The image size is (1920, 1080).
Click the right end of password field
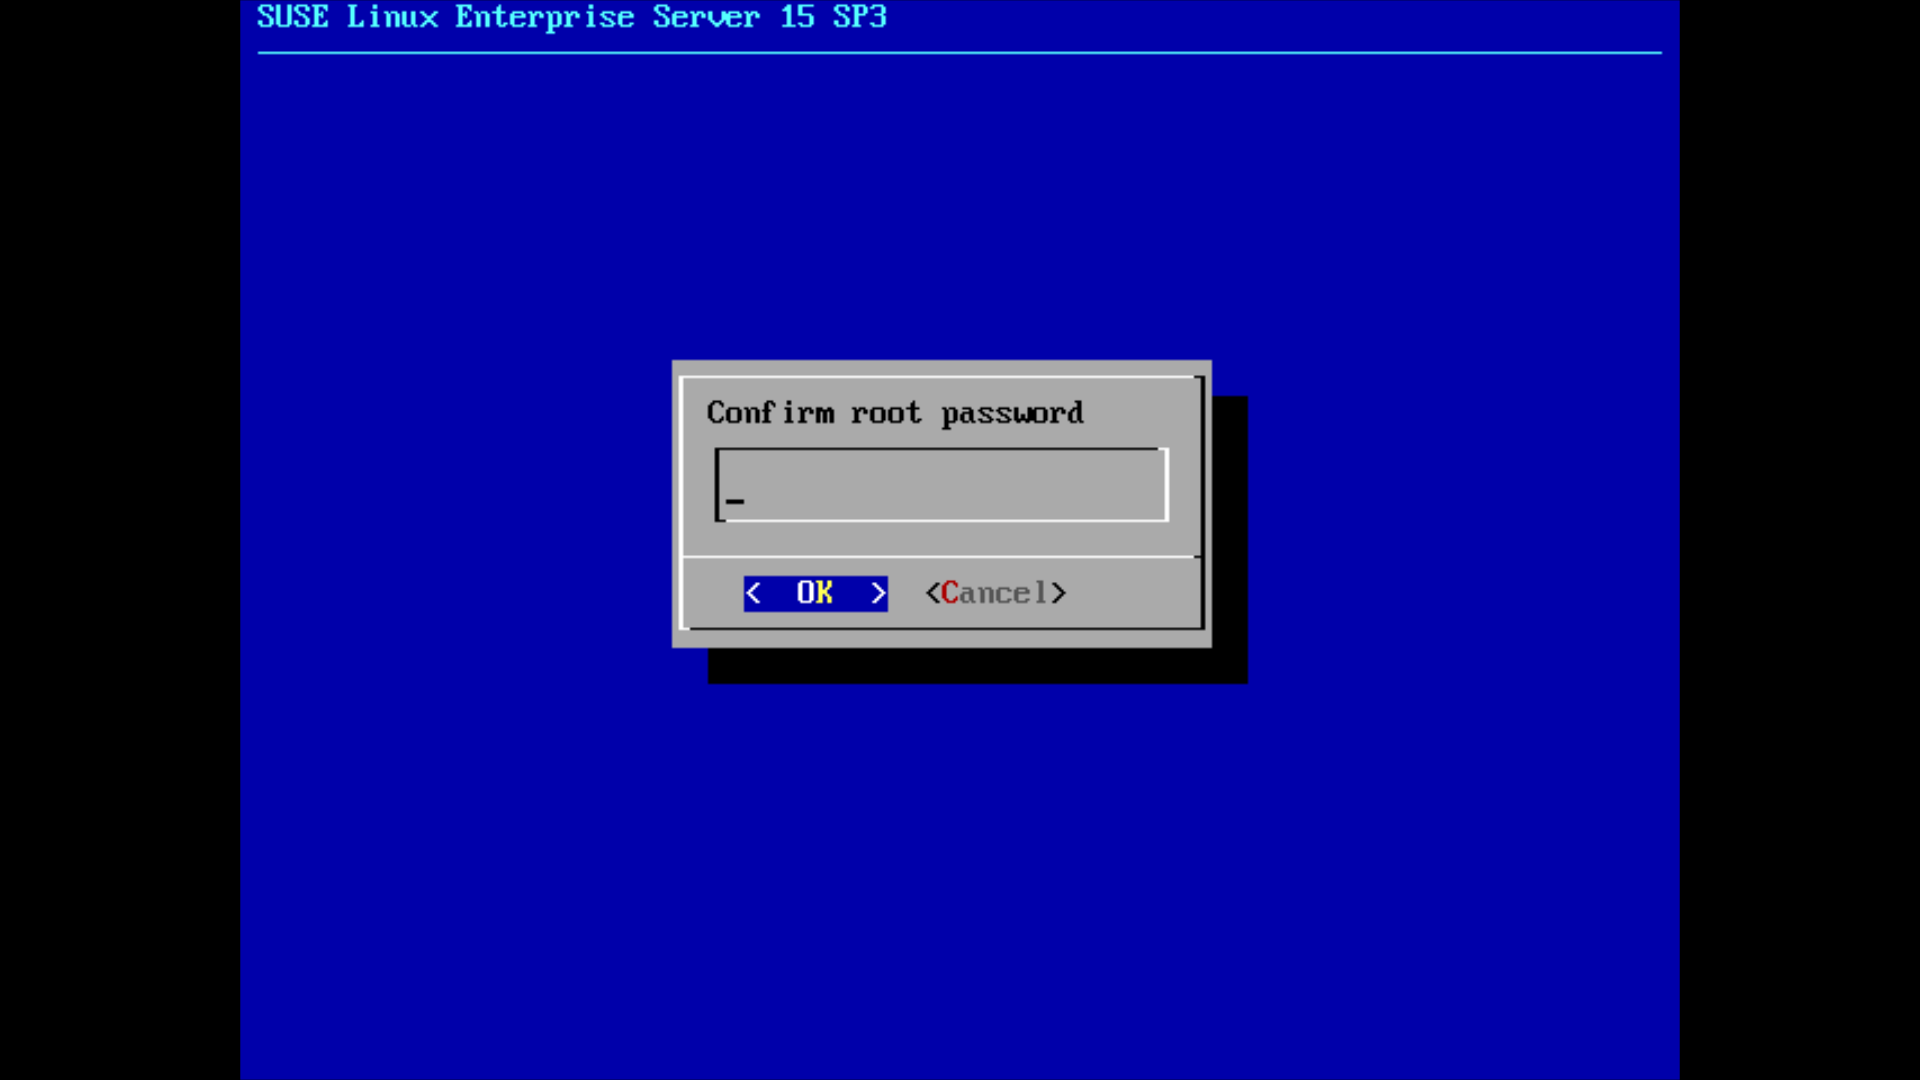[1164, 485]
